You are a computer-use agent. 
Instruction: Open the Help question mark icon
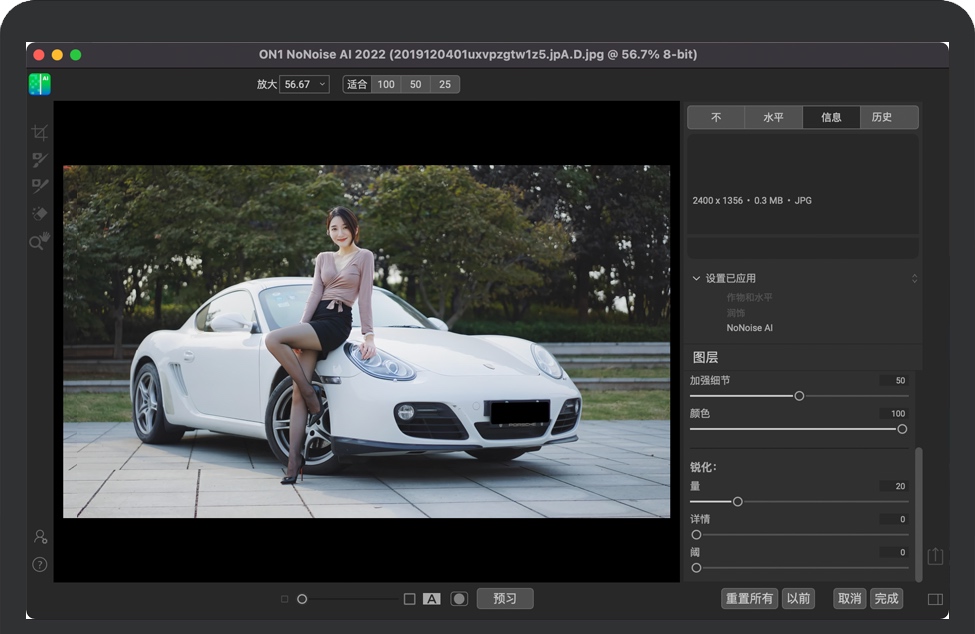(x=40, y=564)
